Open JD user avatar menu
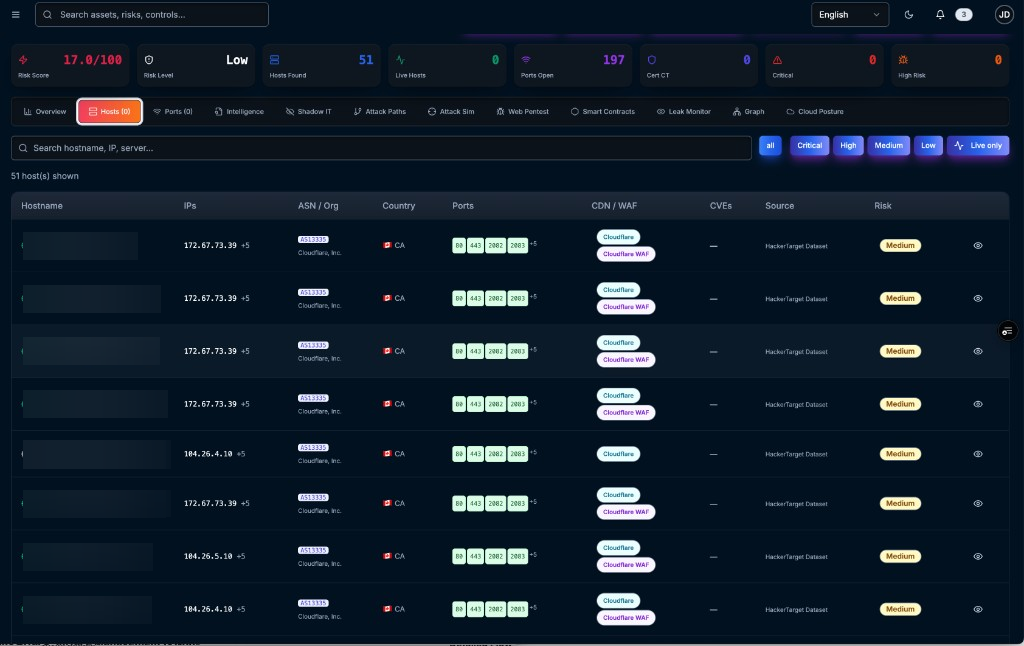 coord(1004,14)
